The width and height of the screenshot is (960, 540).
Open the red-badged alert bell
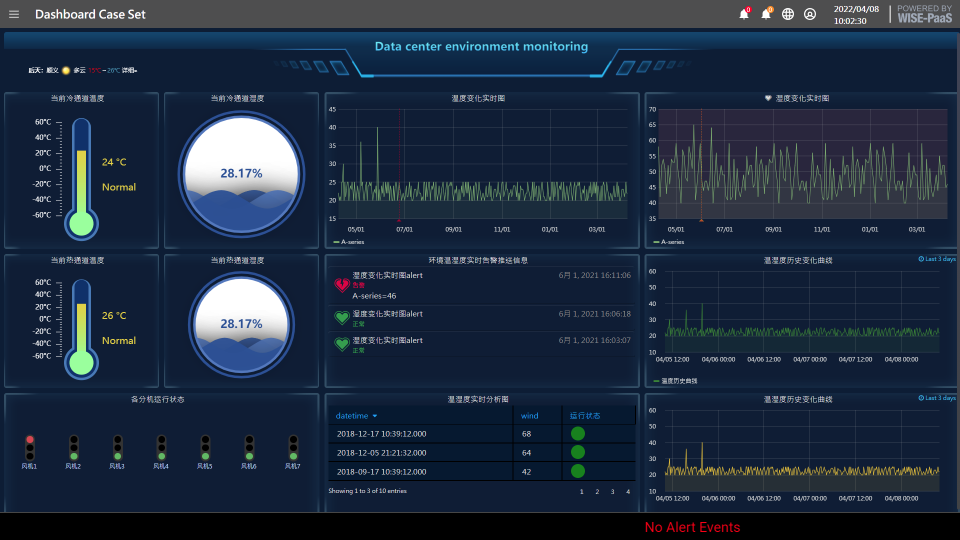[x=744, y=14]
